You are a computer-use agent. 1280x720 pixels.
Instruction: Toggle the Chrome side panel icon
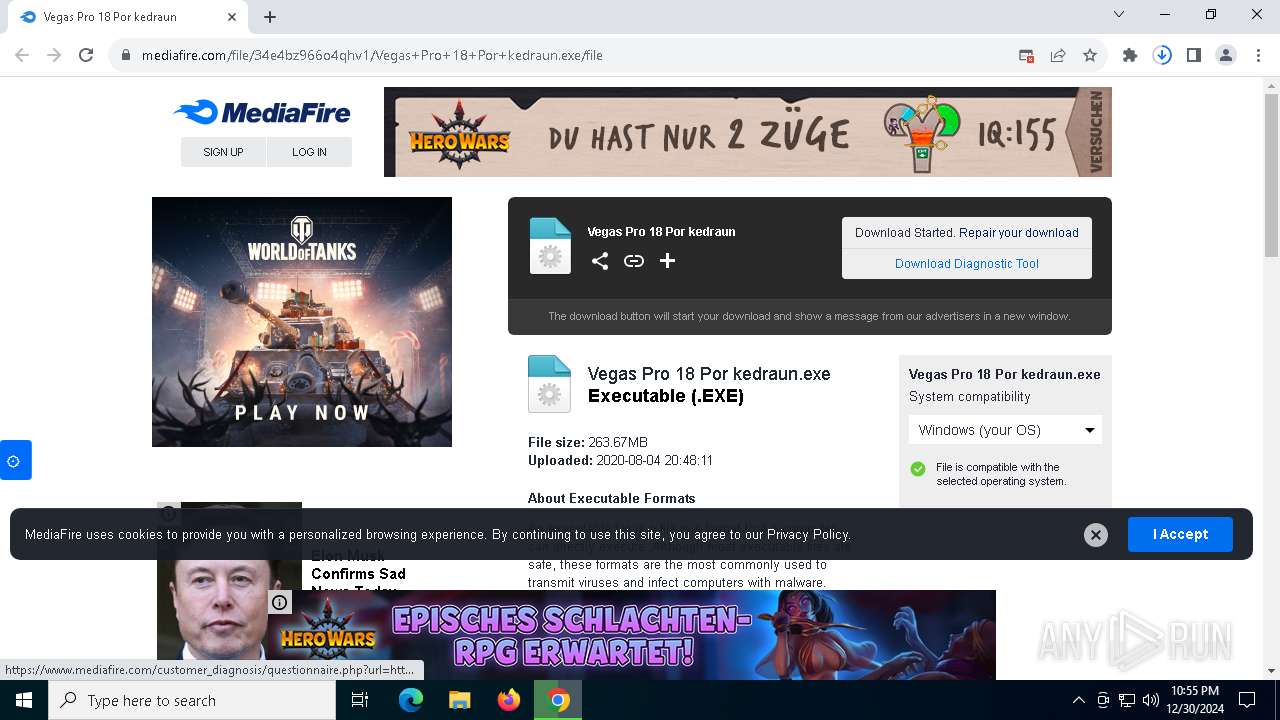coord(1194,55)
